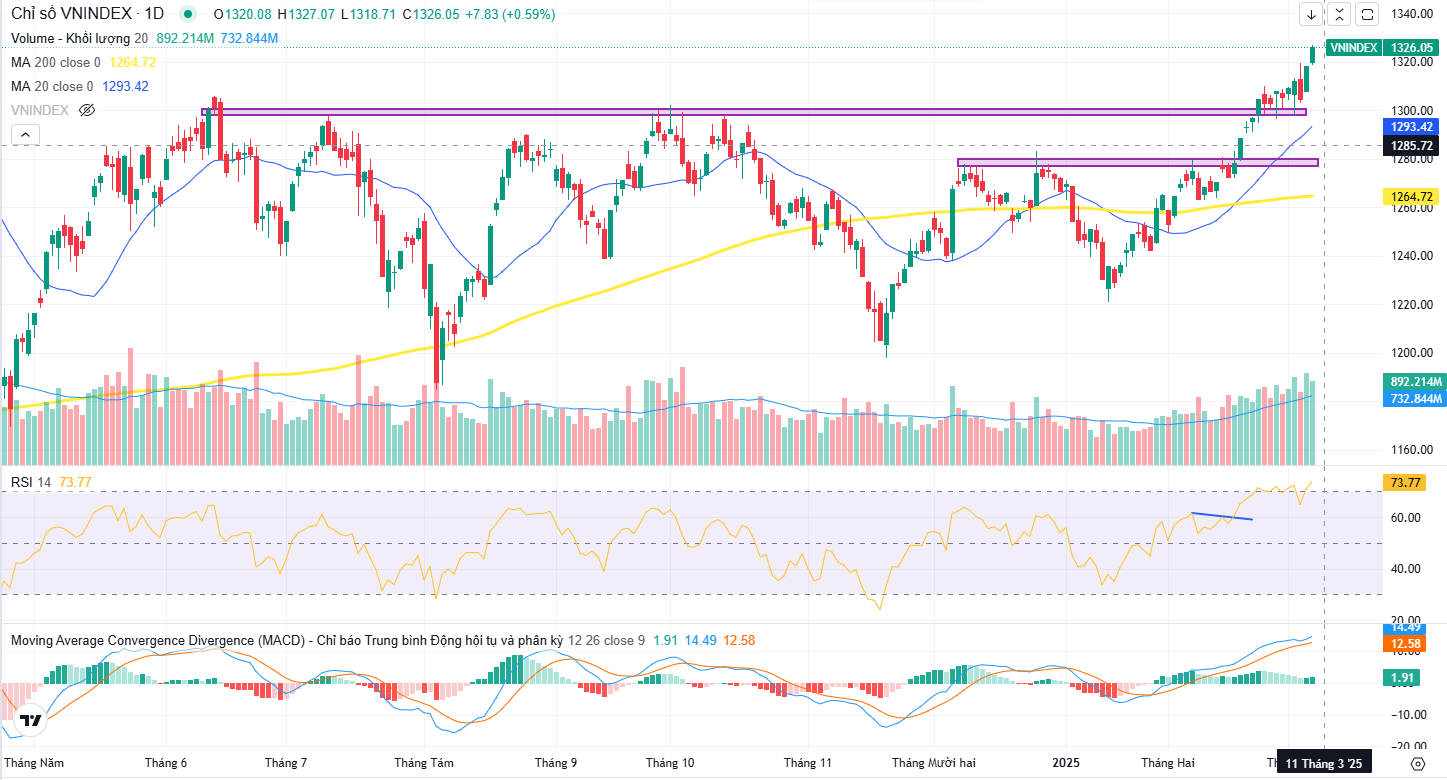Select the MA 200 close 0 legend
Viewport: 1447px width, 780px height.
point(57,62)
